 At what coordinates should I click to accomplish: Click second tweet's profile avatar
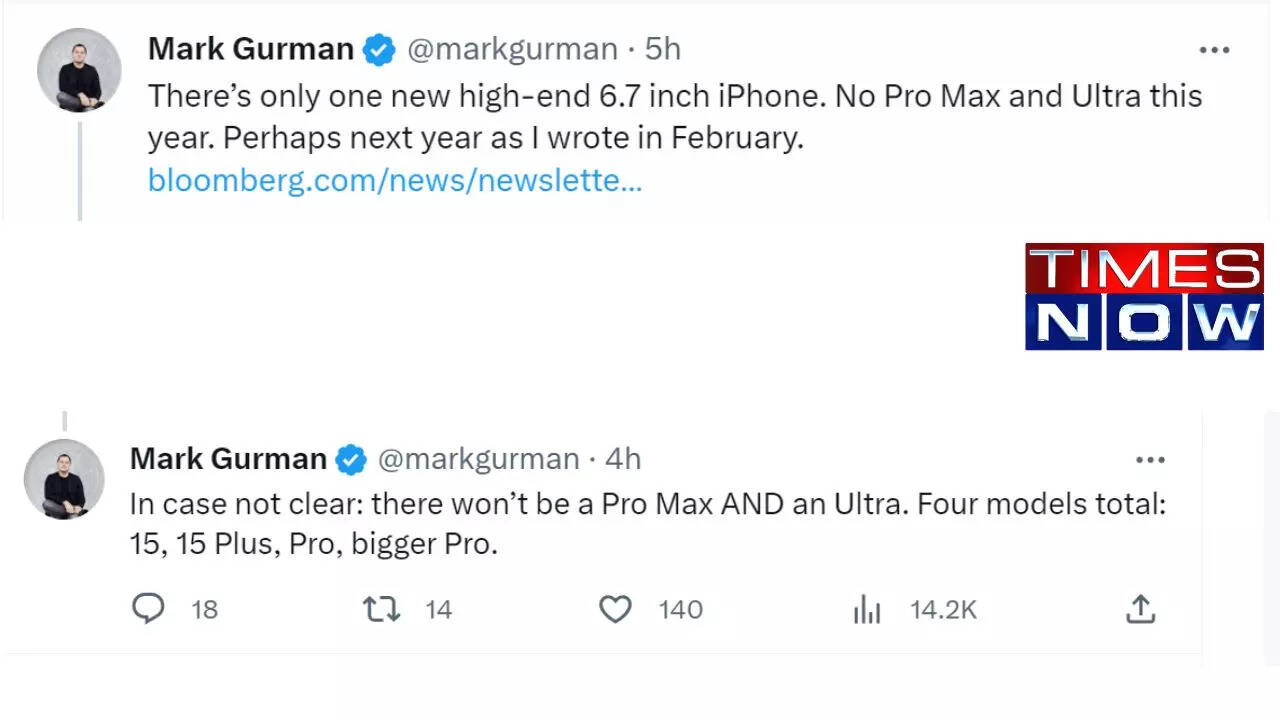click(x=64, y=479)
